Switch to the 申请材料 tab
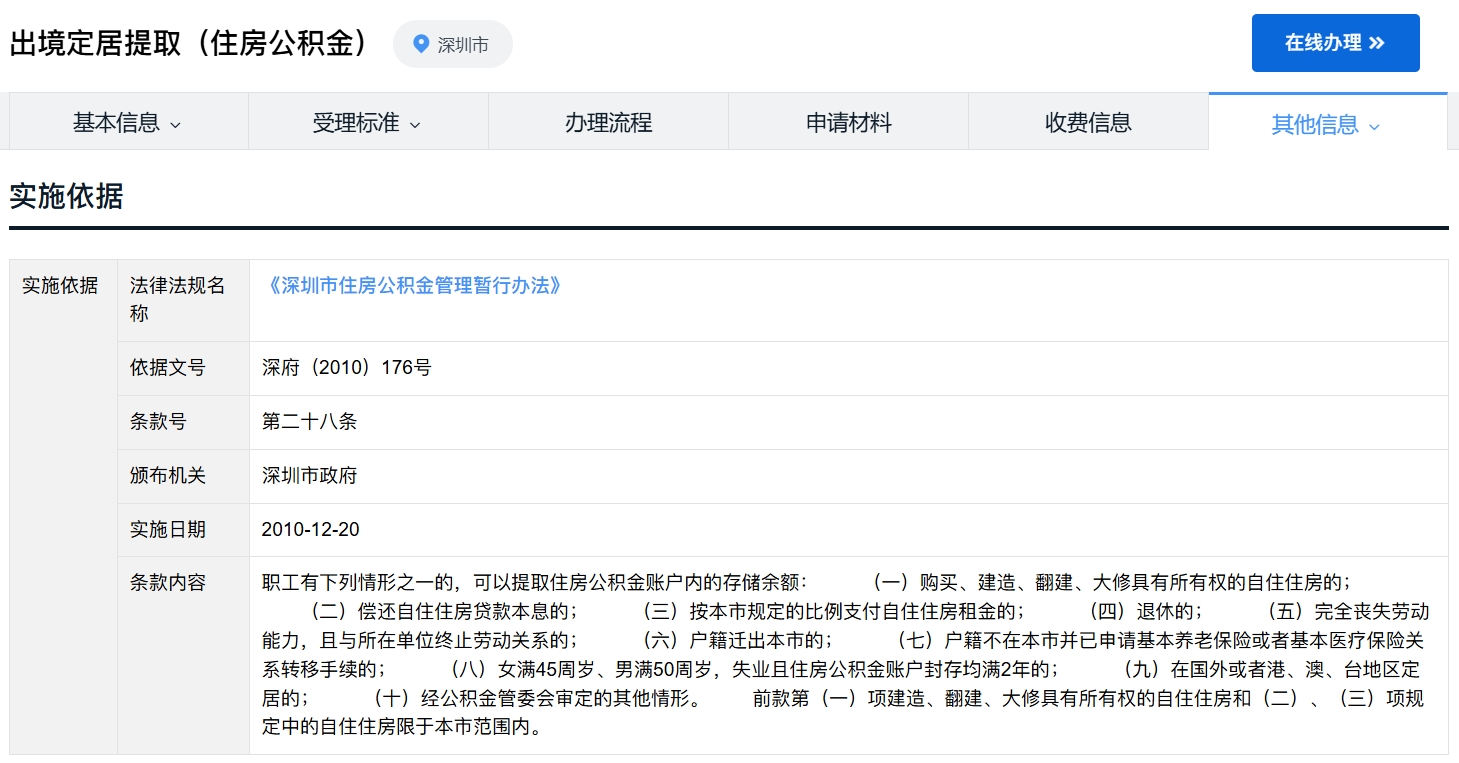Viewport: 1459px width, 763px height. (x=848, y=121)
